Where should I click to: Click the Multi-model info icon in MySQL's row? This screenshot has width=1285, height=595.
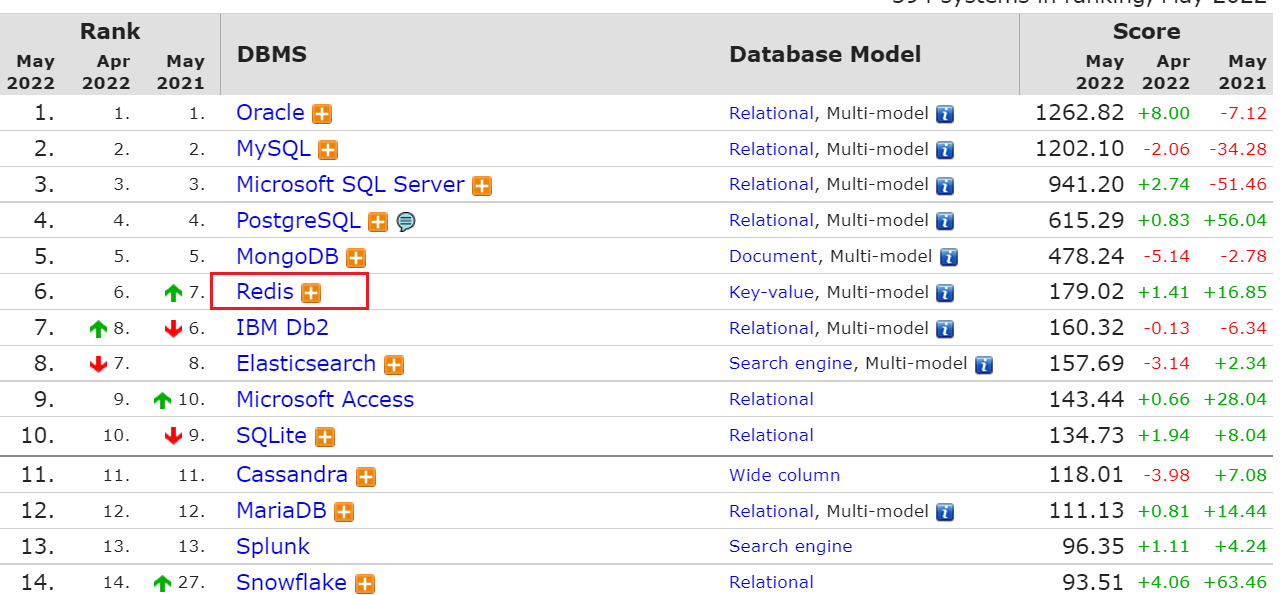[x=945, y=150]
